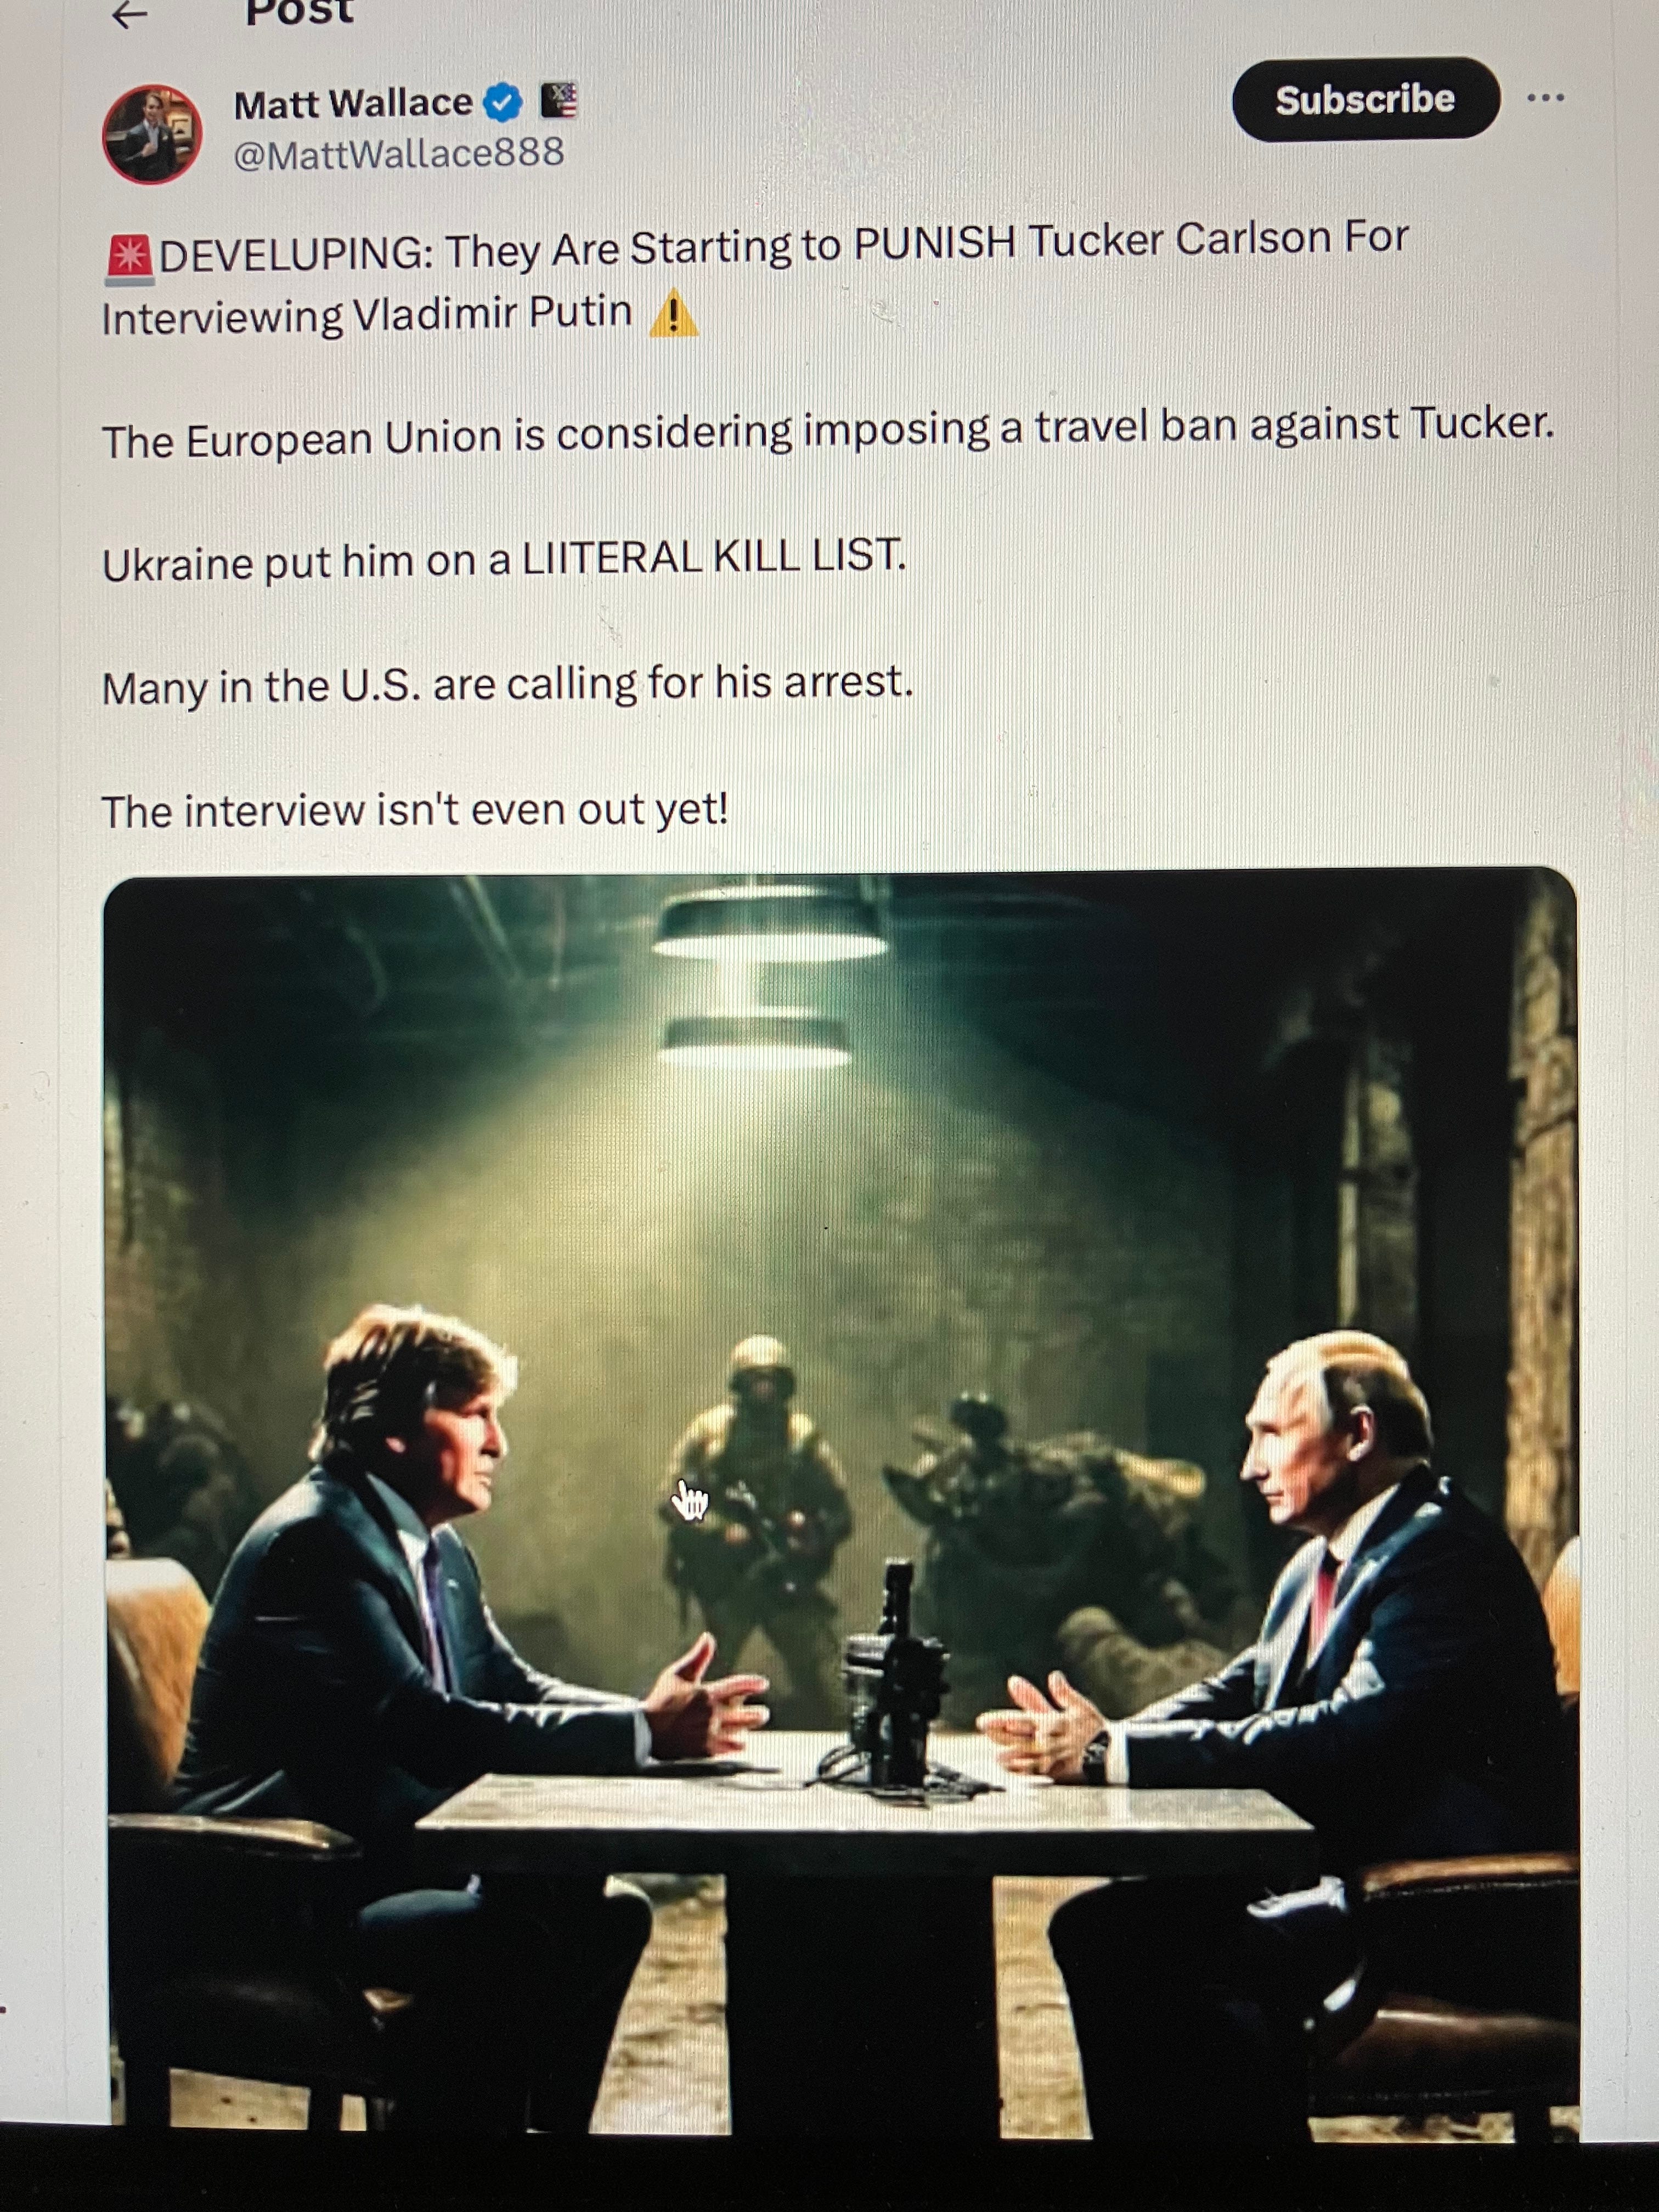Go back using the left arrow
The image size is (1659, 2212).
point(130,14)
